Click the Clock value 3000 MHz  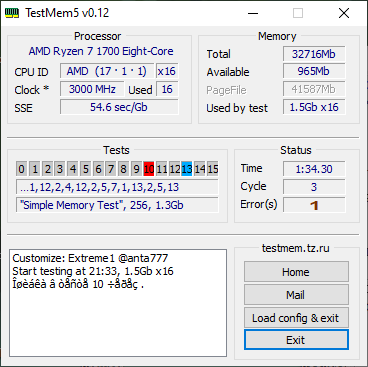pyautogui.click(x=92, y=89)
